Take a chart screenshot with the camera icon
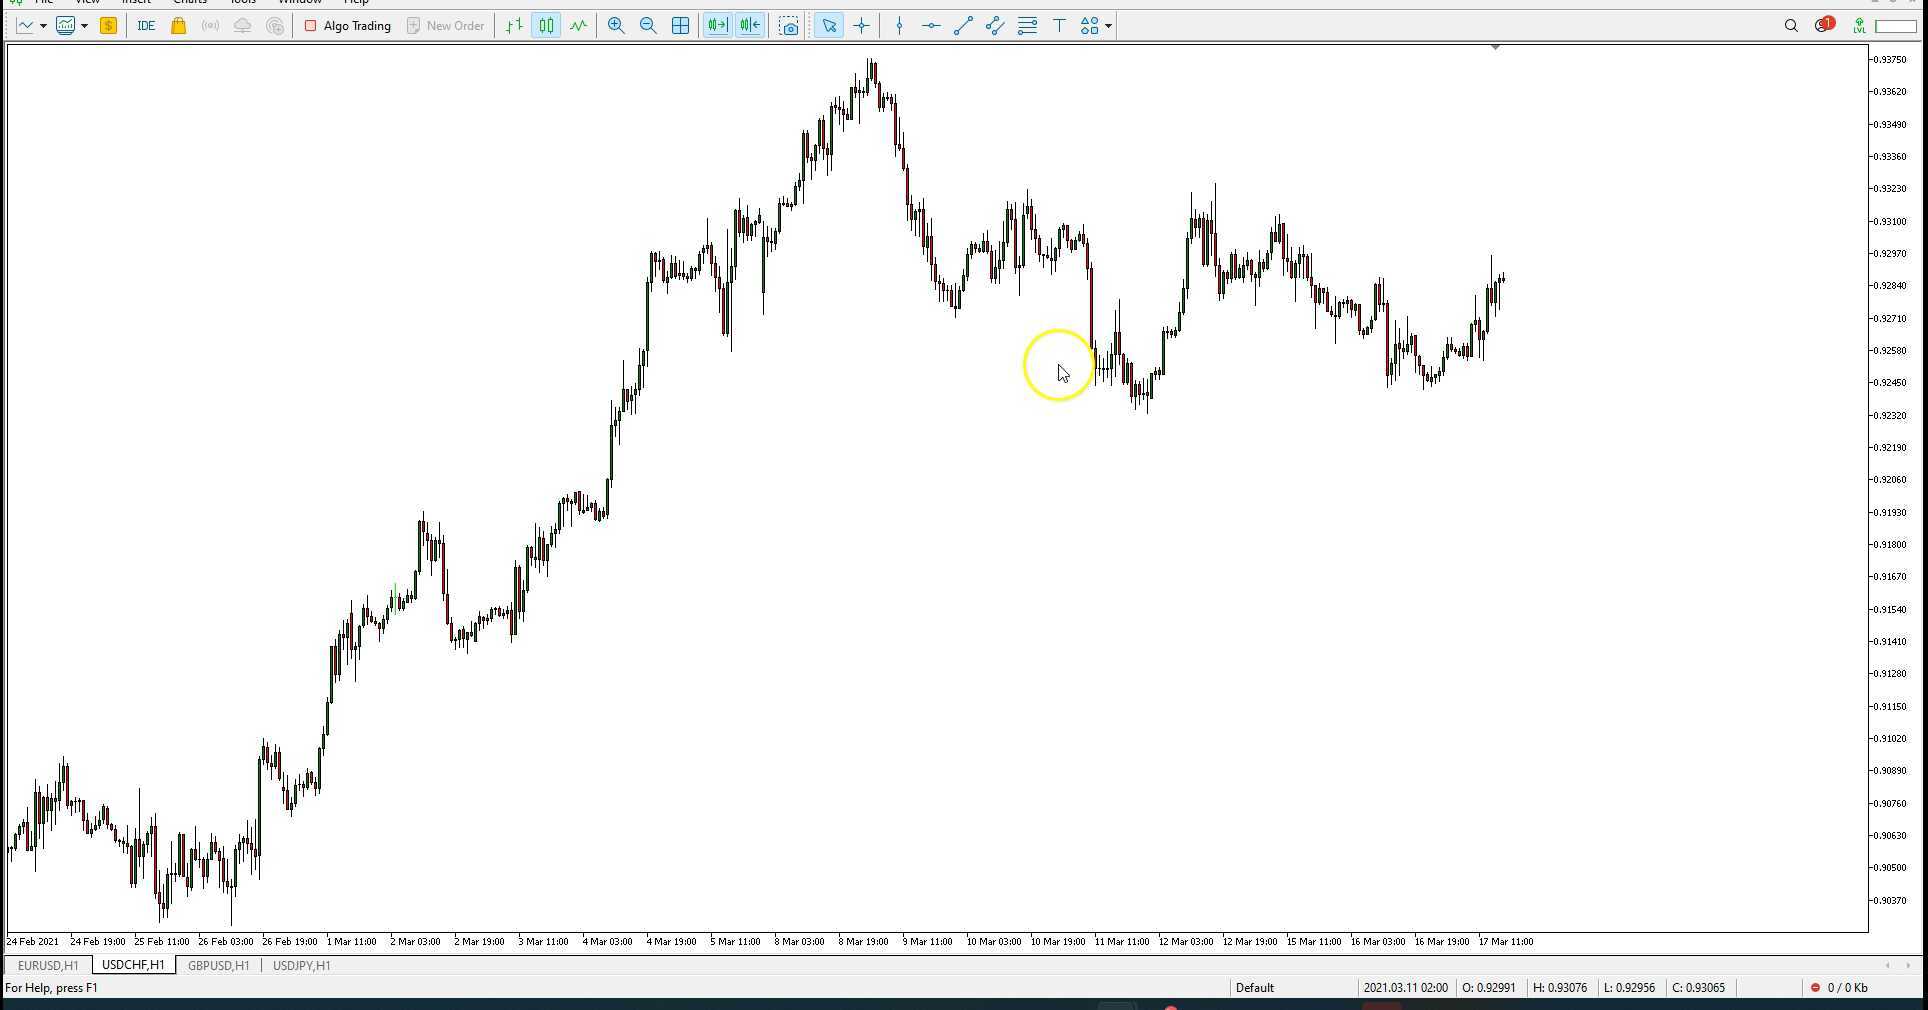 coord(788,25)
